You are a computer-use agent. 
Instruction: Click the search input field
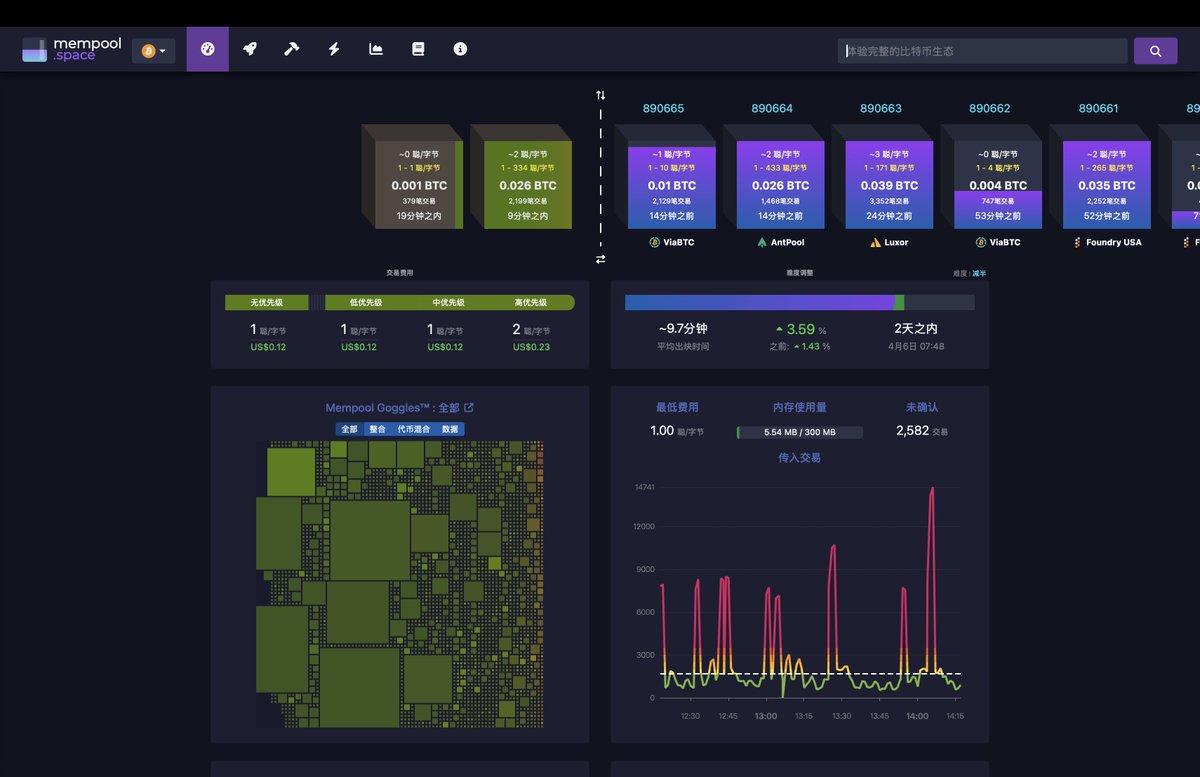pyautogui.click(x=983, y=51)
